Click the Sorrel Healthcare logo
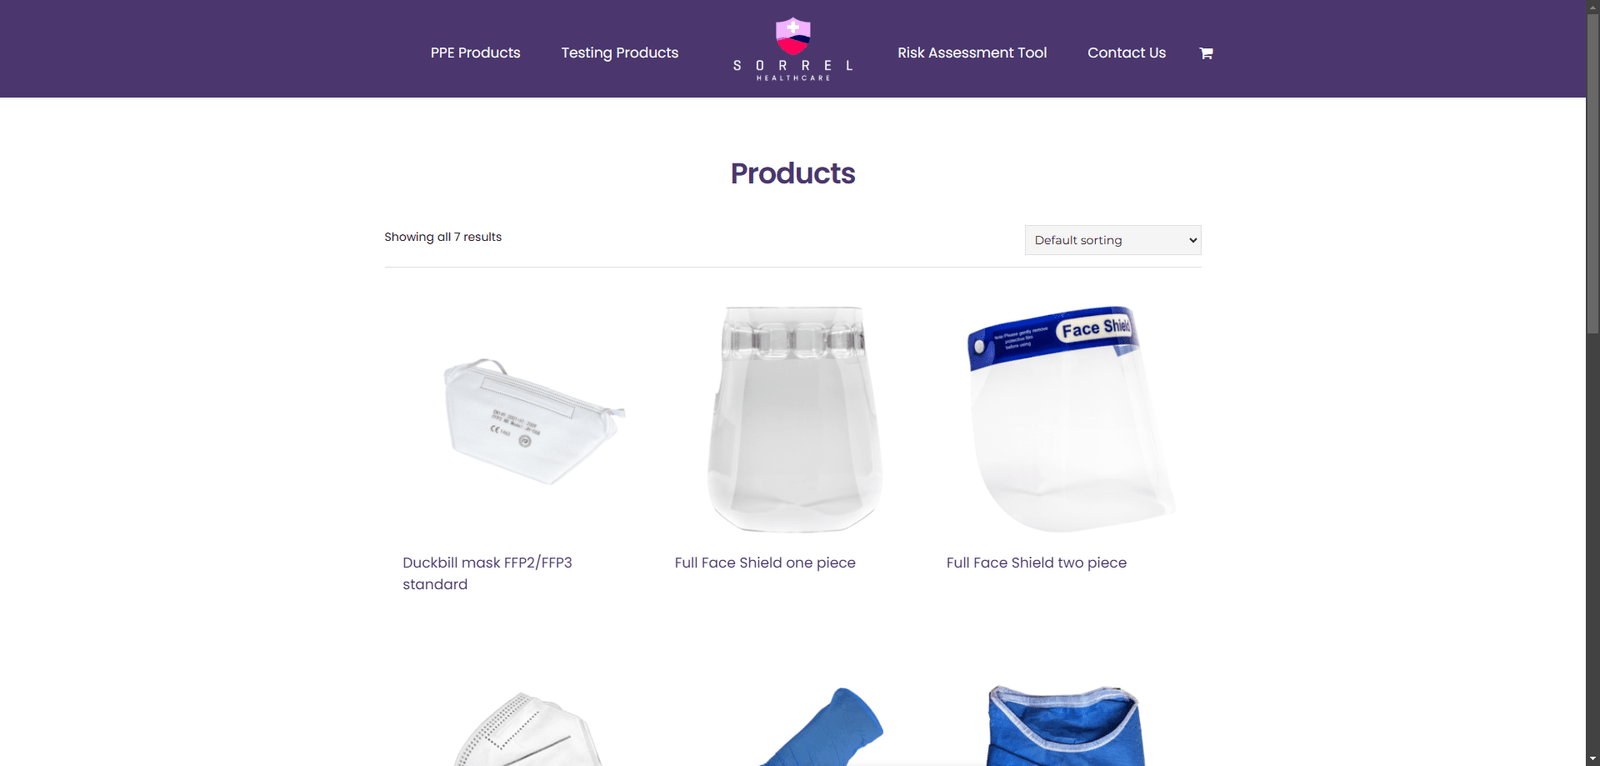 tap(793, 49)
